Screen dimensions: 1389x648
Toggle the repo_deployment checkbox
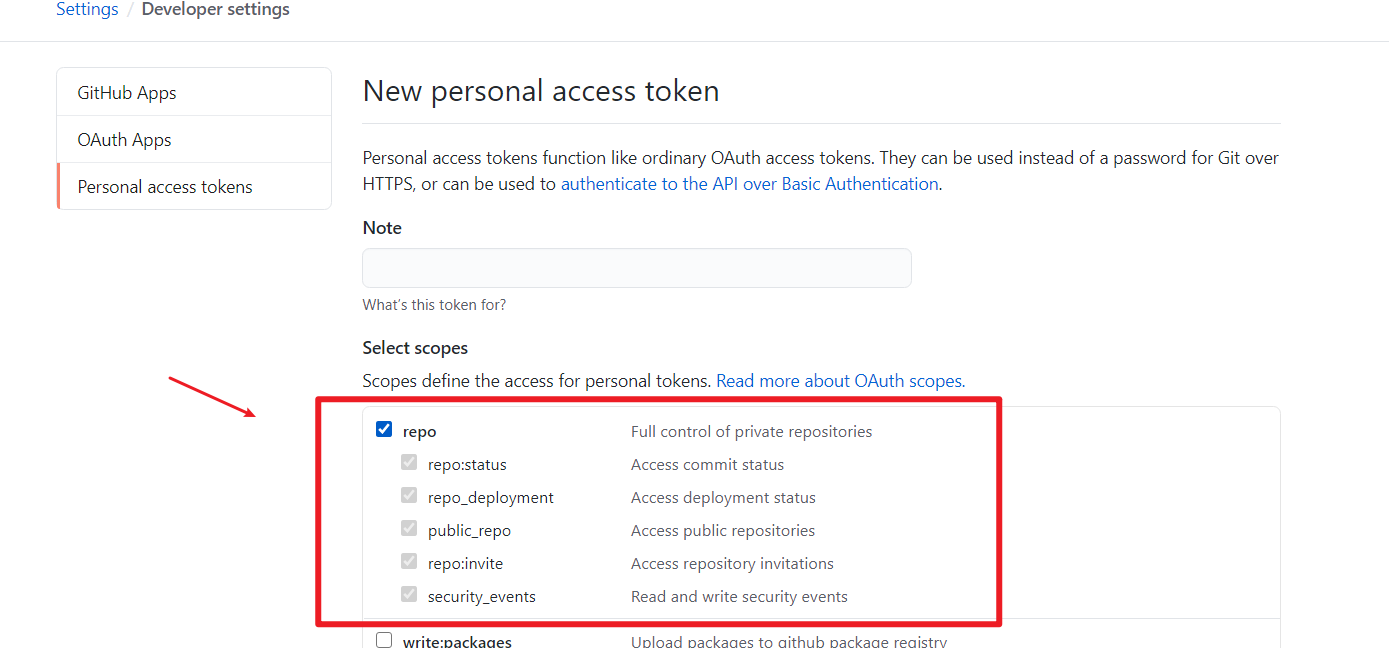point(409,496)
